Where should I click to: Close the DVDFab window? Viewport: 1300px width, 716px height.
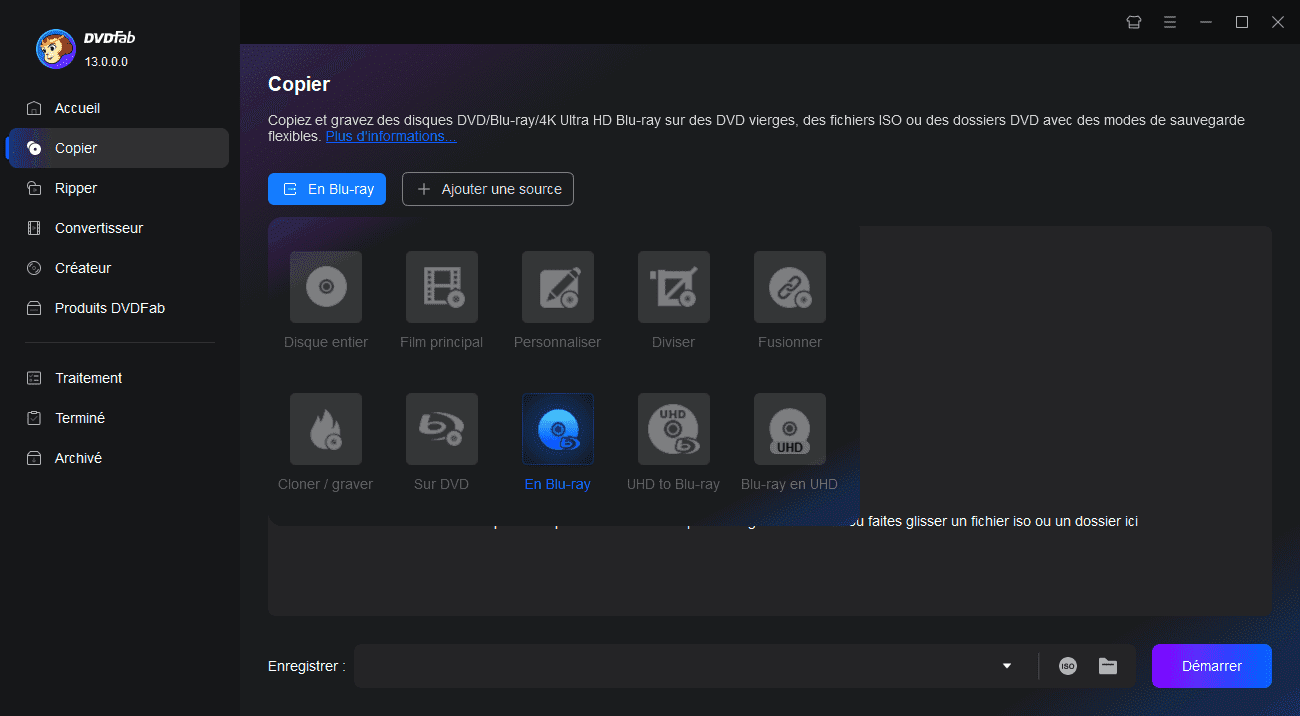pos(1278,22)
